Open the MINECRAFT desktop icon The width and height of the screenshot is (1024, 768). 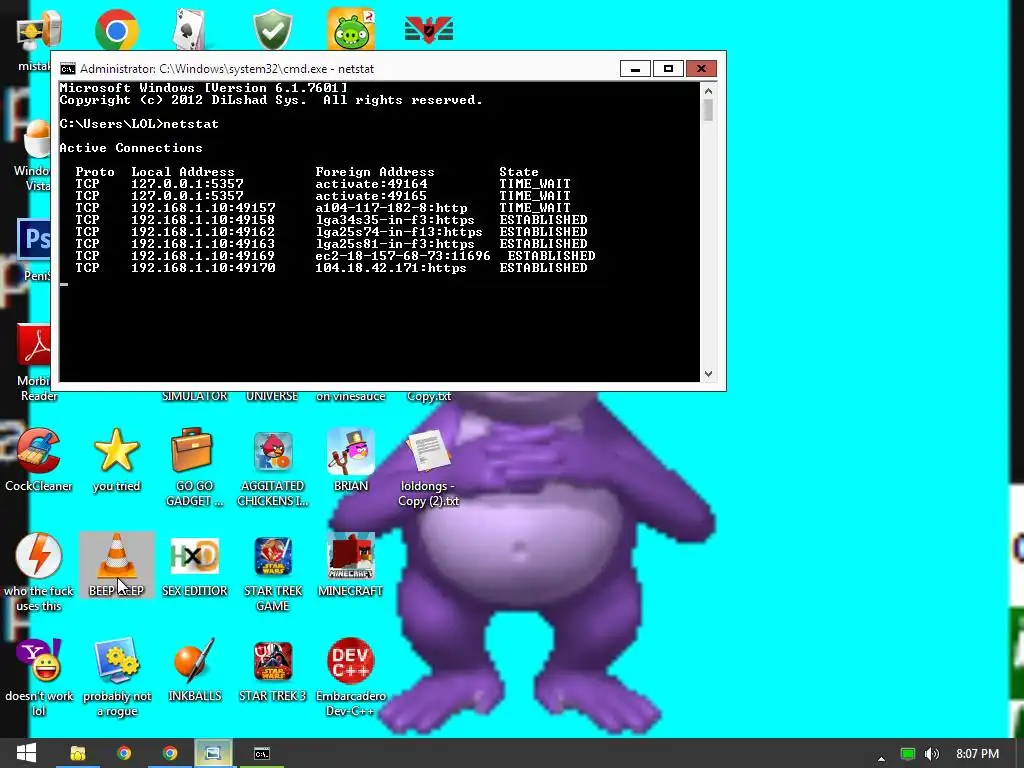(x=351, y=565)
